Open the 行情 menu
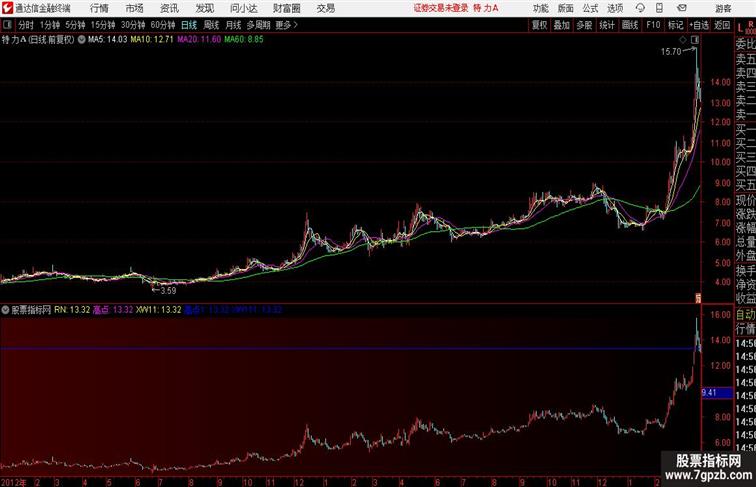This screenshot has width=756, height=487. (99, 8)
